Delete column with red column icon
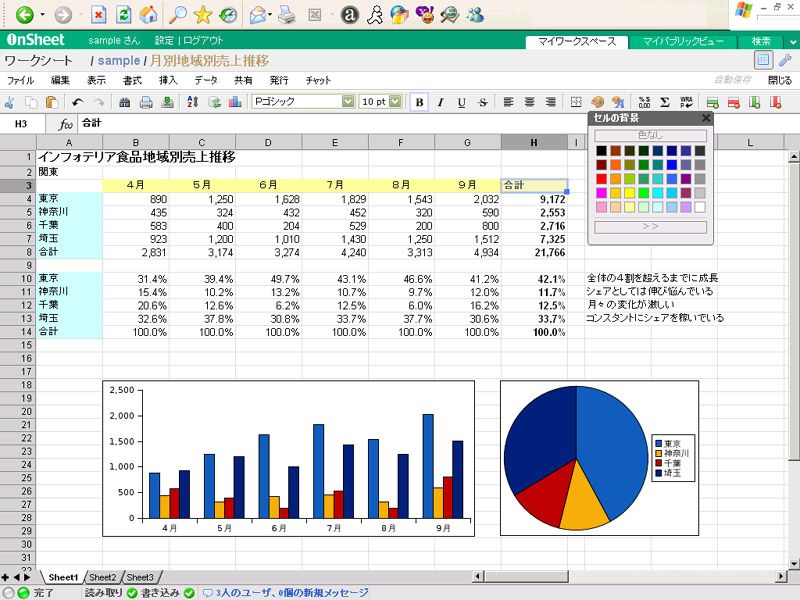 click(x=776, y=103)
